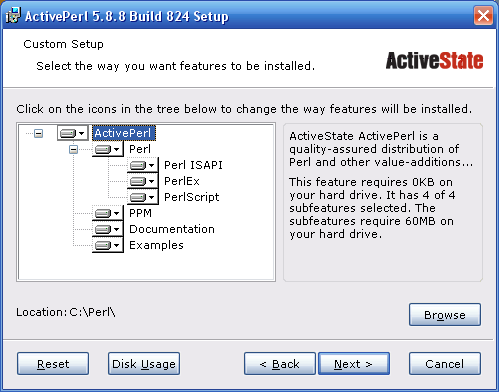Select the PerlScript feature label
This screenshot has height=392, width=499.
click(192, 197)
